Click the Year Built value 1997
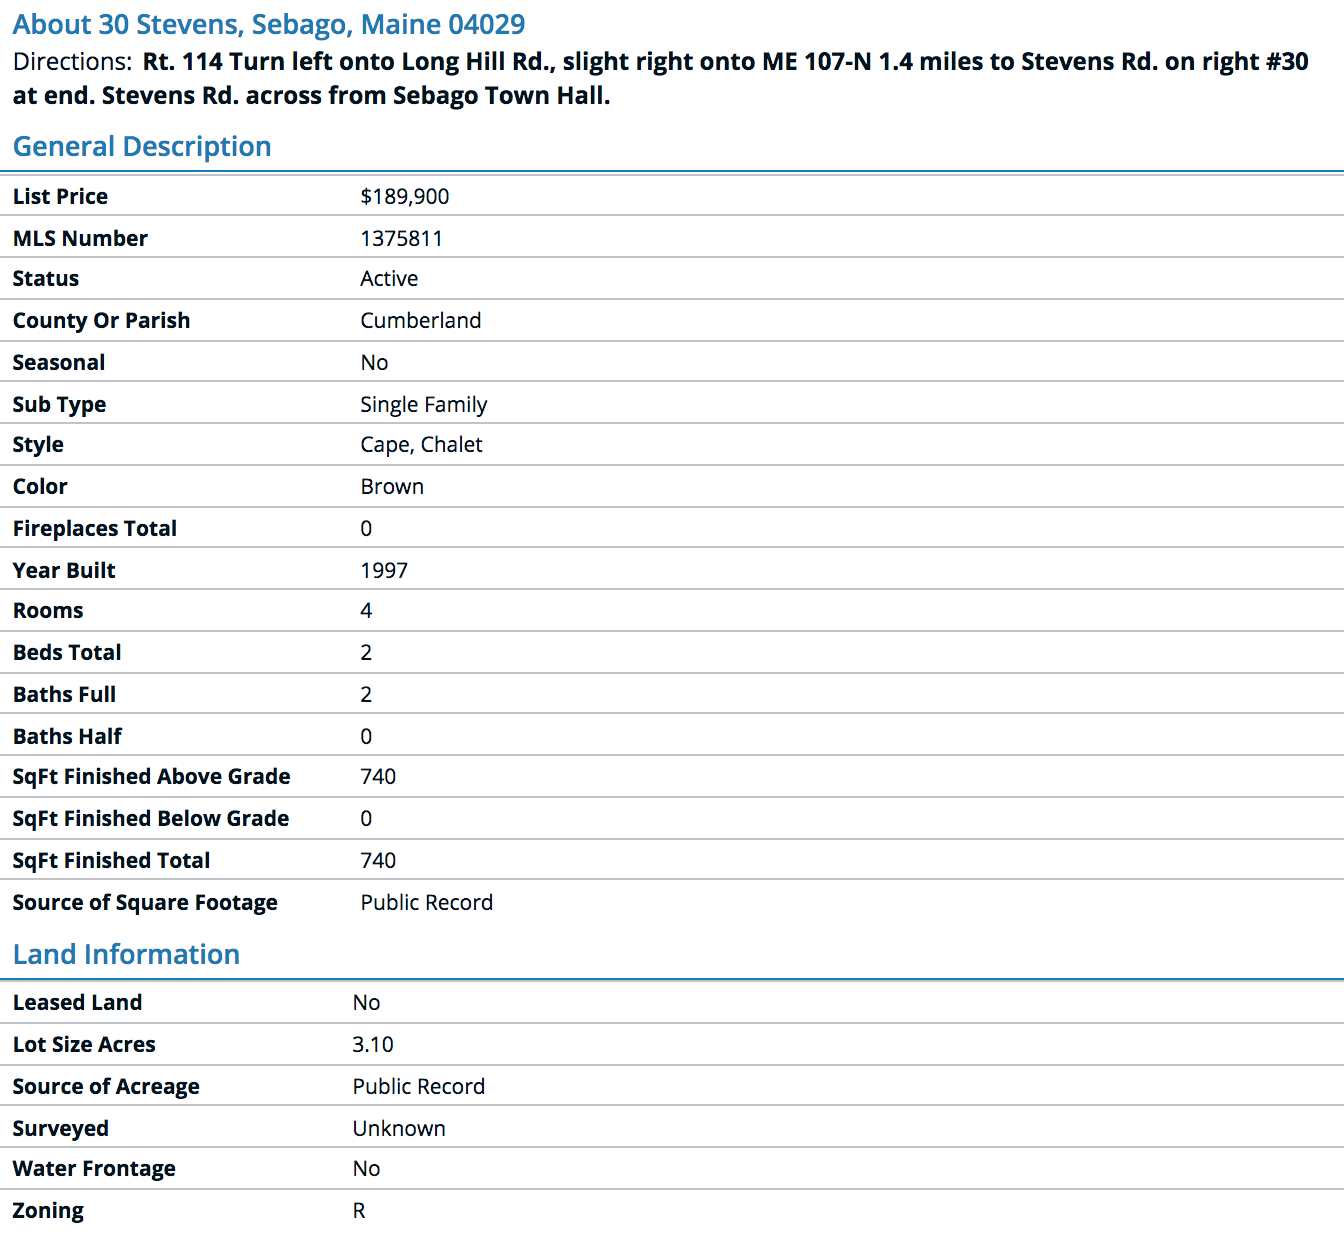 point(384,571)
